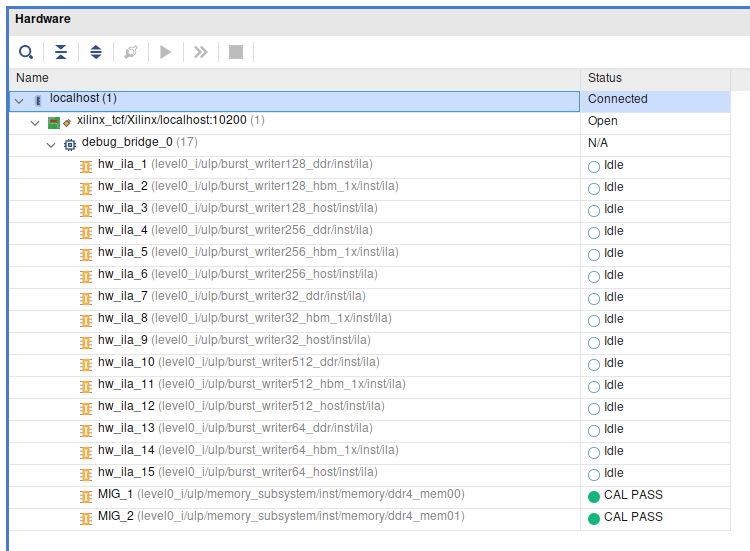Screen dimensions: 750x551
Task: Click the hw_ila_12 core icon
Action: [x=86, y=409]
